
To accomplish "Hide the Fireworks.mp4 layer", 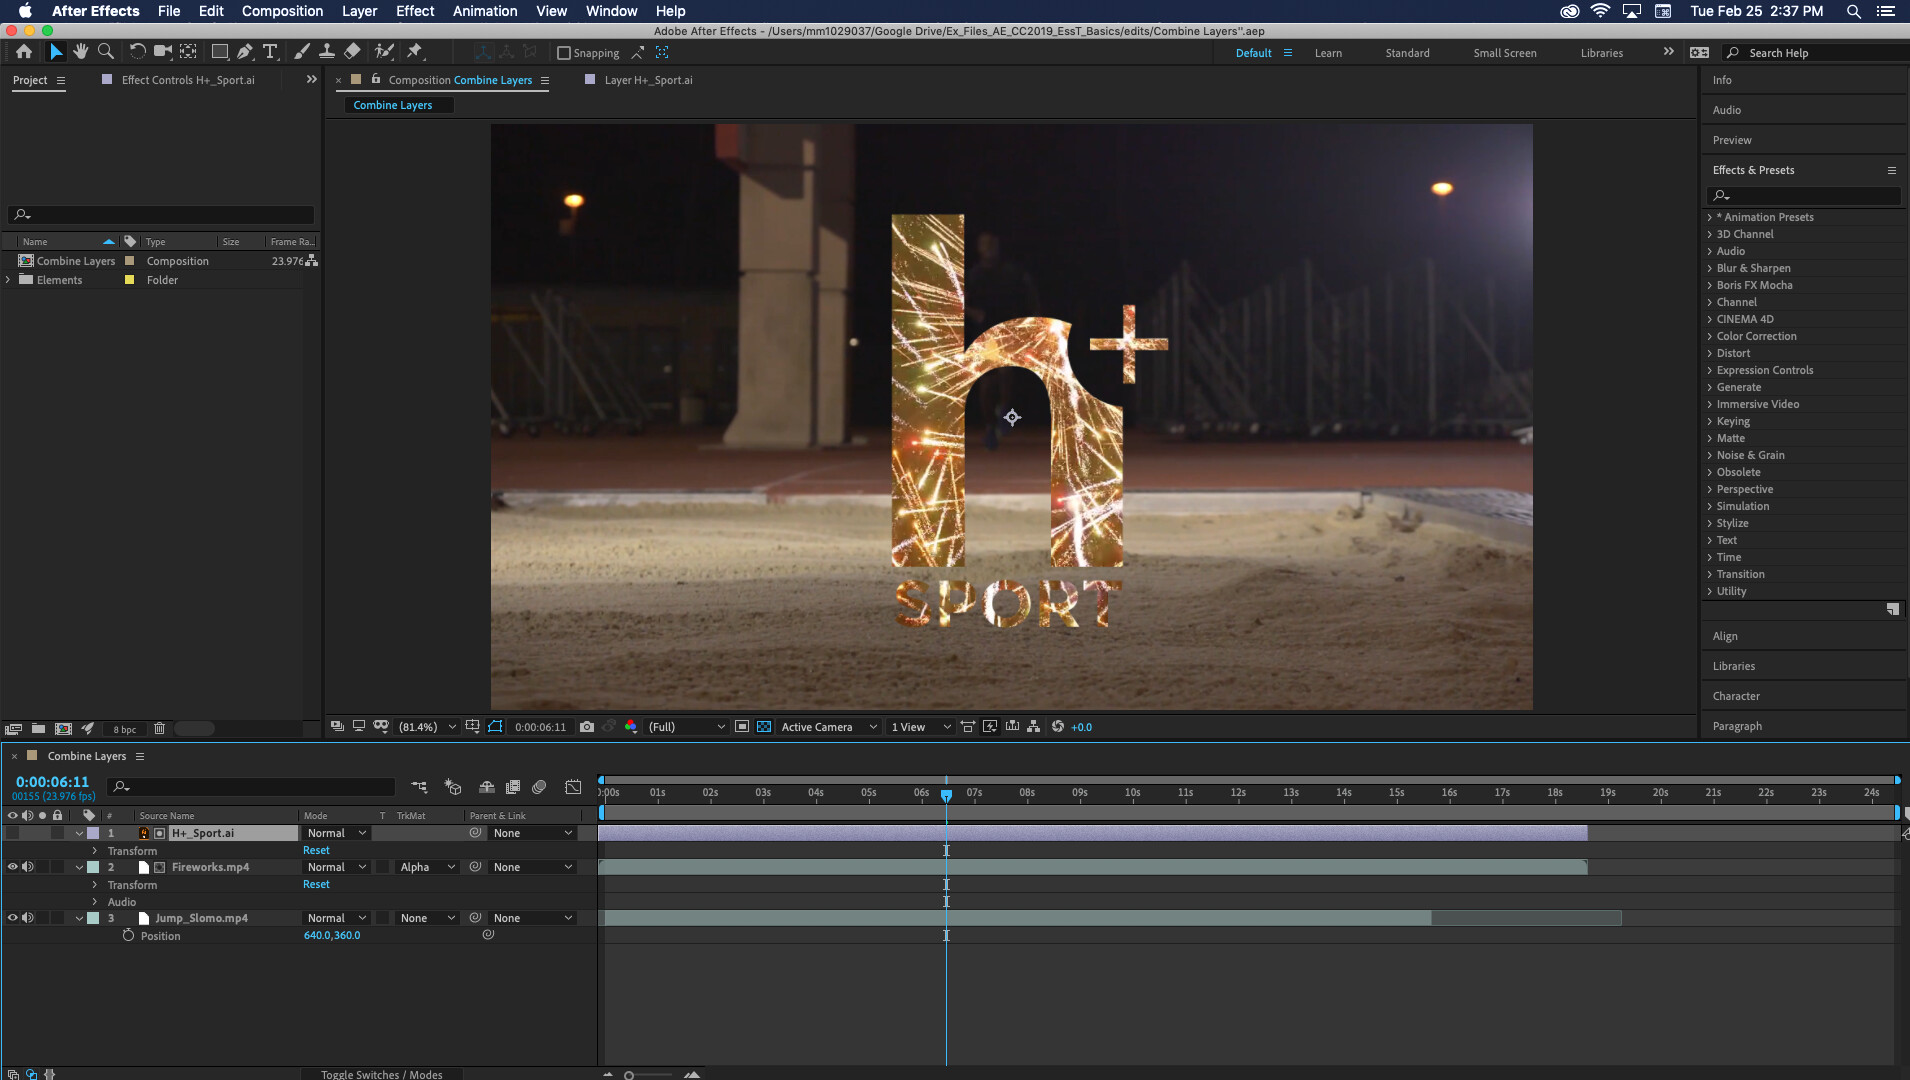I will coord(12,867).
